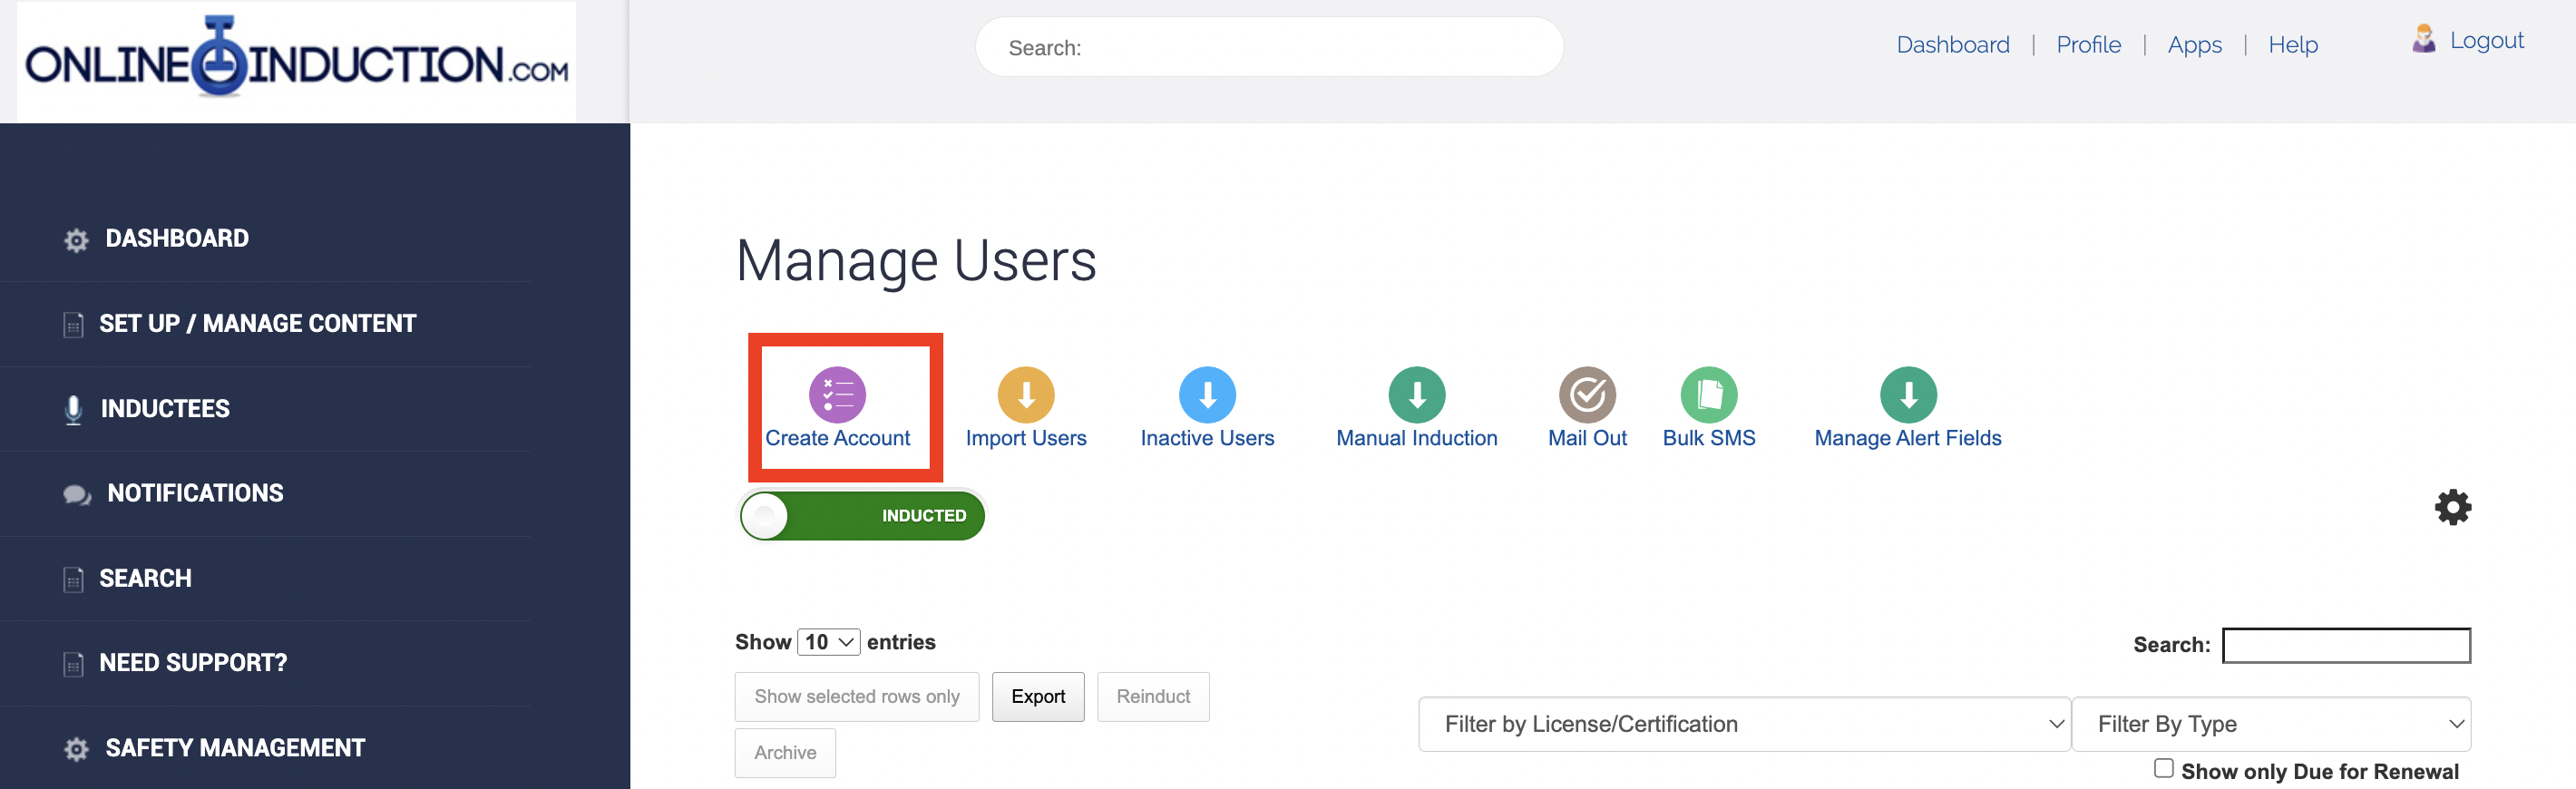The image size is (2576, 789).
Task: Click the Create Account link text
Action: pos(837,438)
